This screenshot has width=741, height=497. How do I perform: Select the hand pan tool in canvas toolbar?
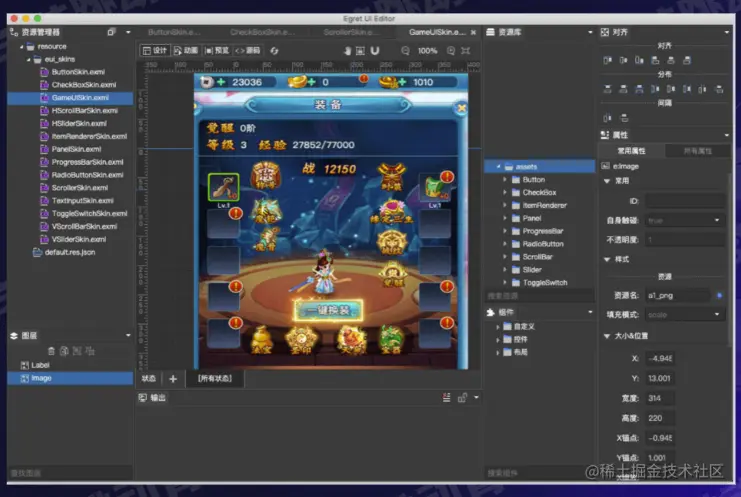point(347,51)
